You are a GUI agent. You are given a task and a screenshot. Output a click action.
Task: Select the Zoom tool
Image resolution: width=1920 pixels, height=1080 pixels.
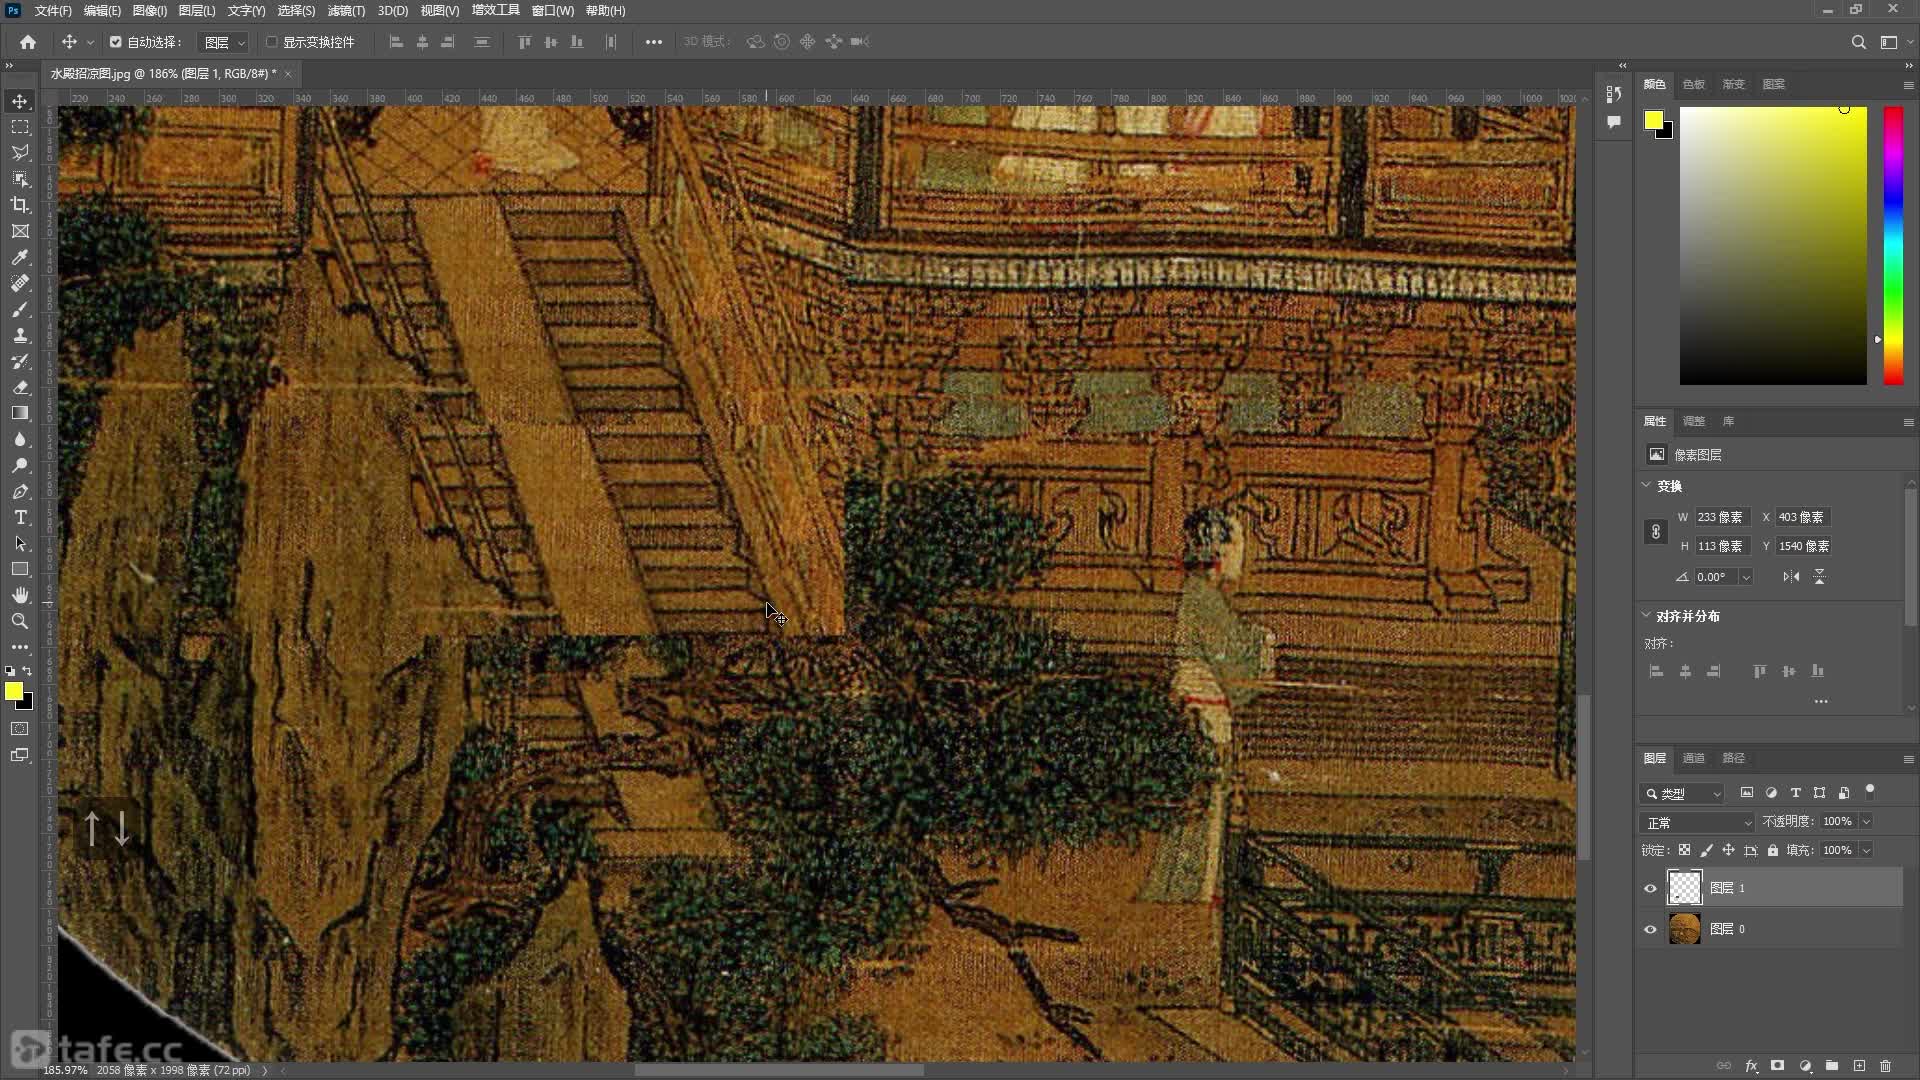coord(20,621)
